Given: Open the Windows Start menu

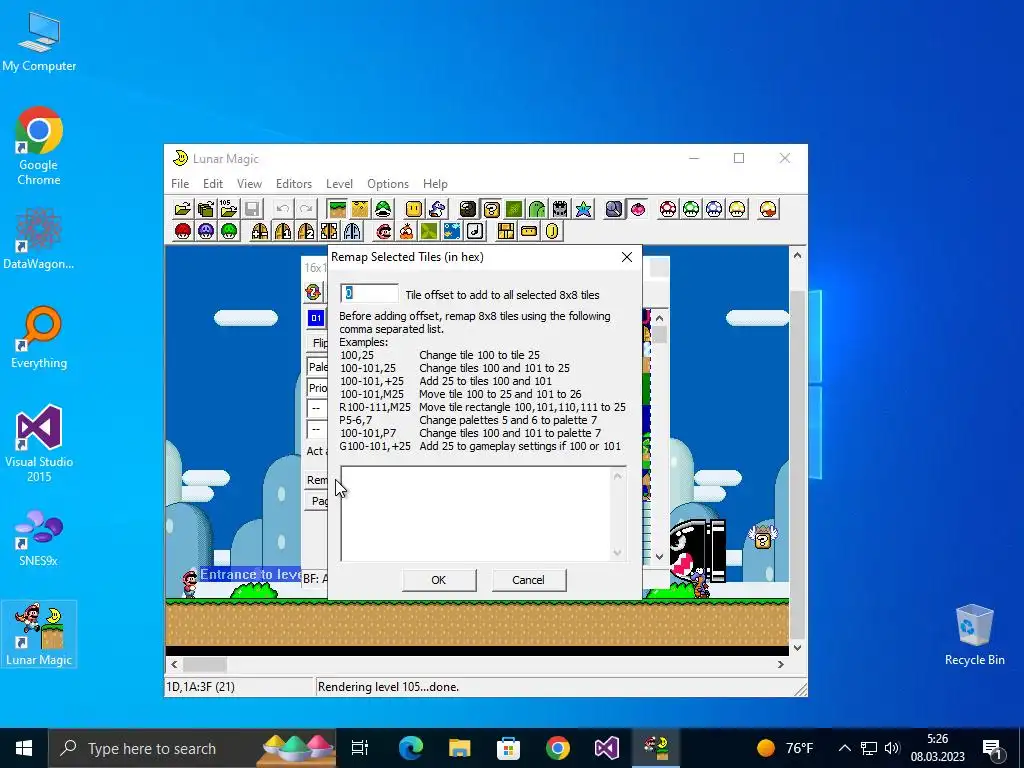Looking at the screenshot, I should (24, 748).
